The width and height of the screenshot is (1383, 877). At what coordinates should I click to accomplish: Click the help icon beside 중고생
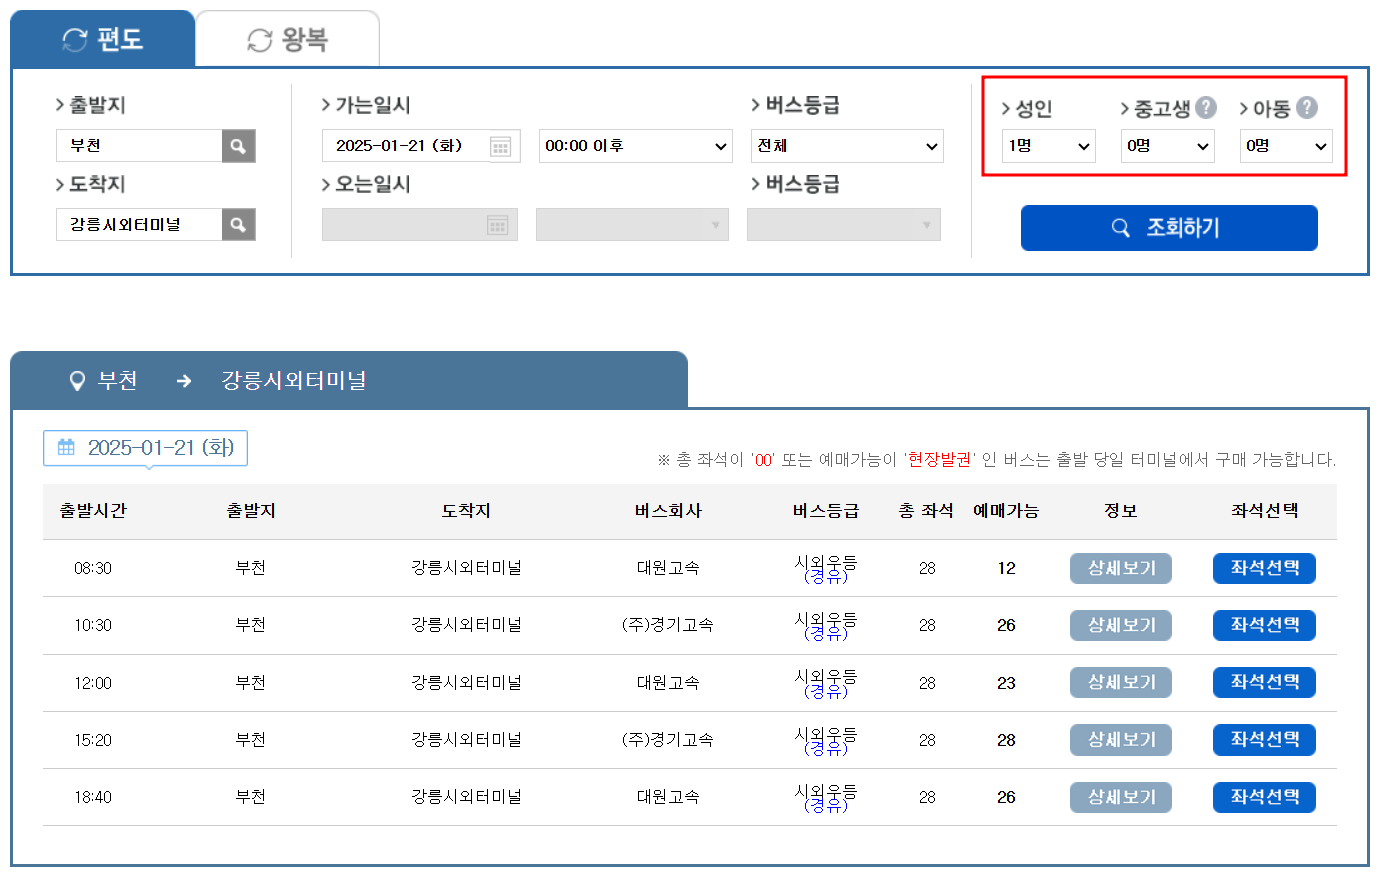(1206, 107)
